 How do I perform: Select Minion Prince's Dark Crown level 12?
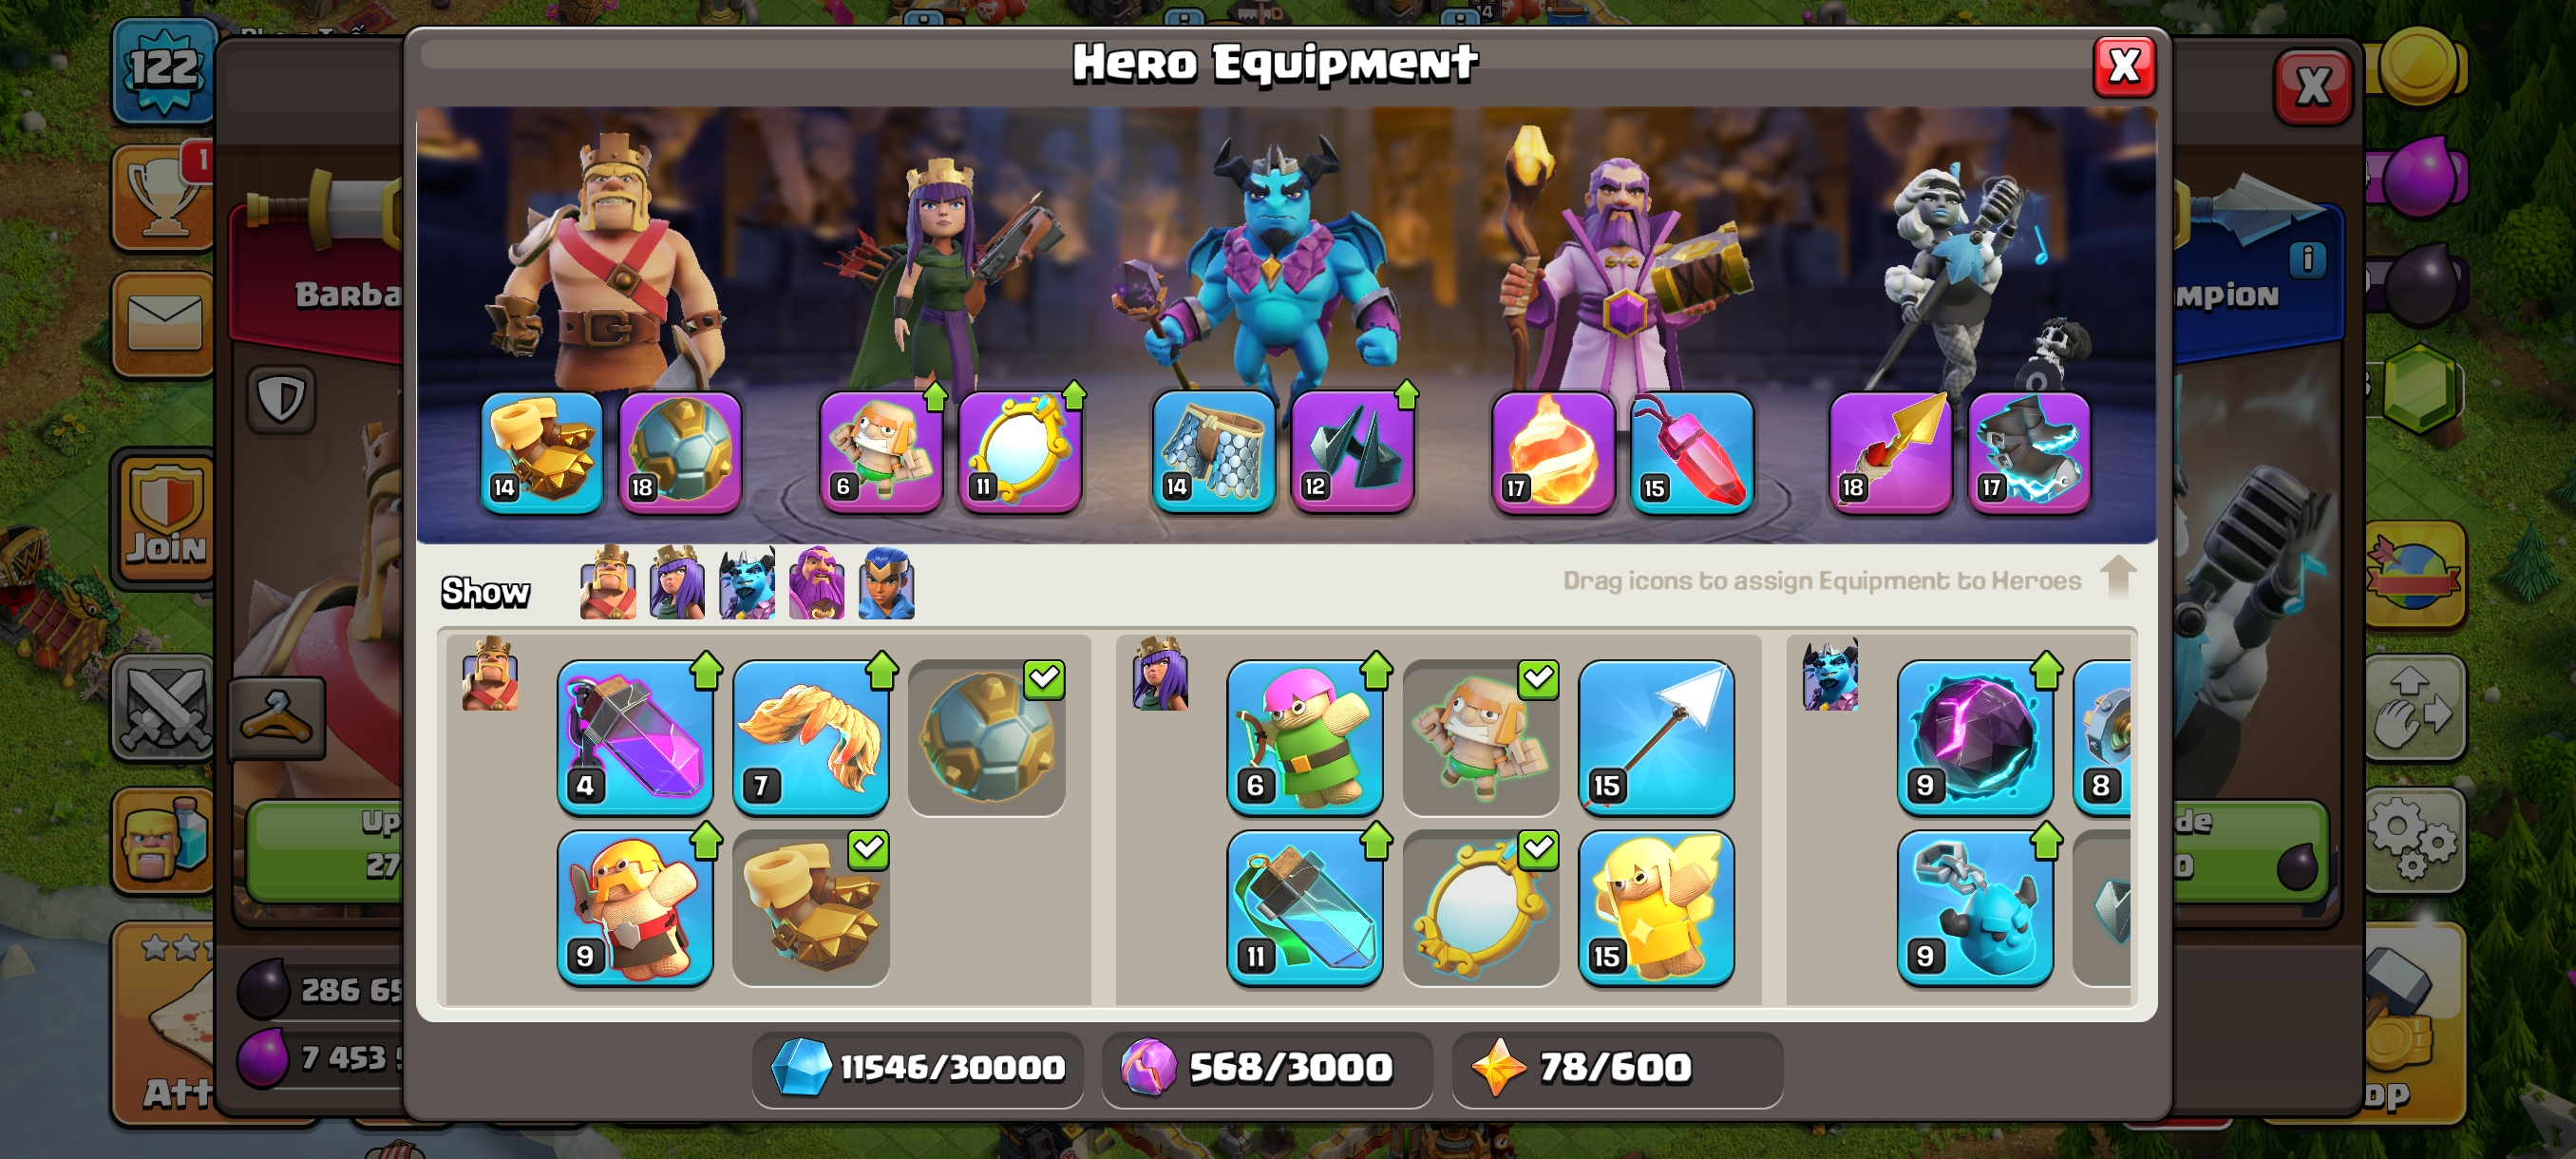pos(1352,452)
